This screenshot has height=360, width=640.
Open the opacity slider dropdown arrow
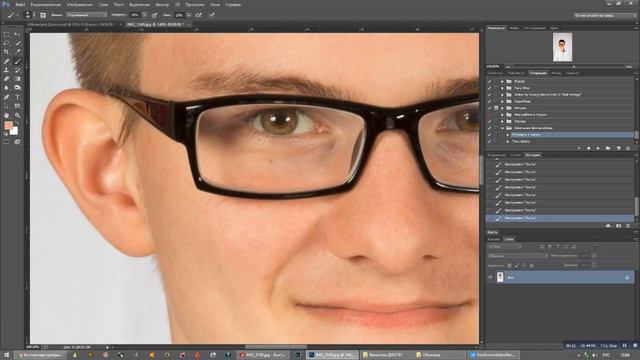coord(144,15)
